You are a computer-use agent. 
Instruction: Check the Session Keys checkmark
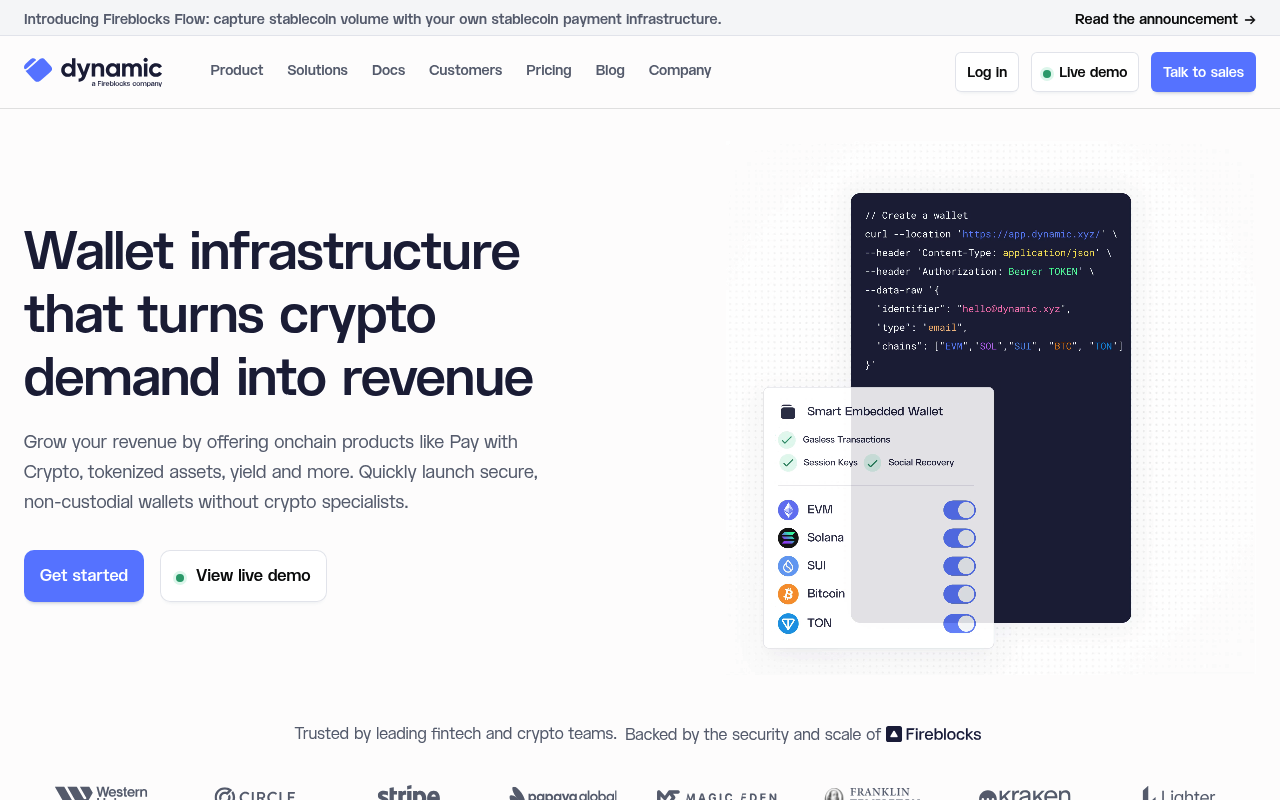pyautogui.click(x=787, y=463)
